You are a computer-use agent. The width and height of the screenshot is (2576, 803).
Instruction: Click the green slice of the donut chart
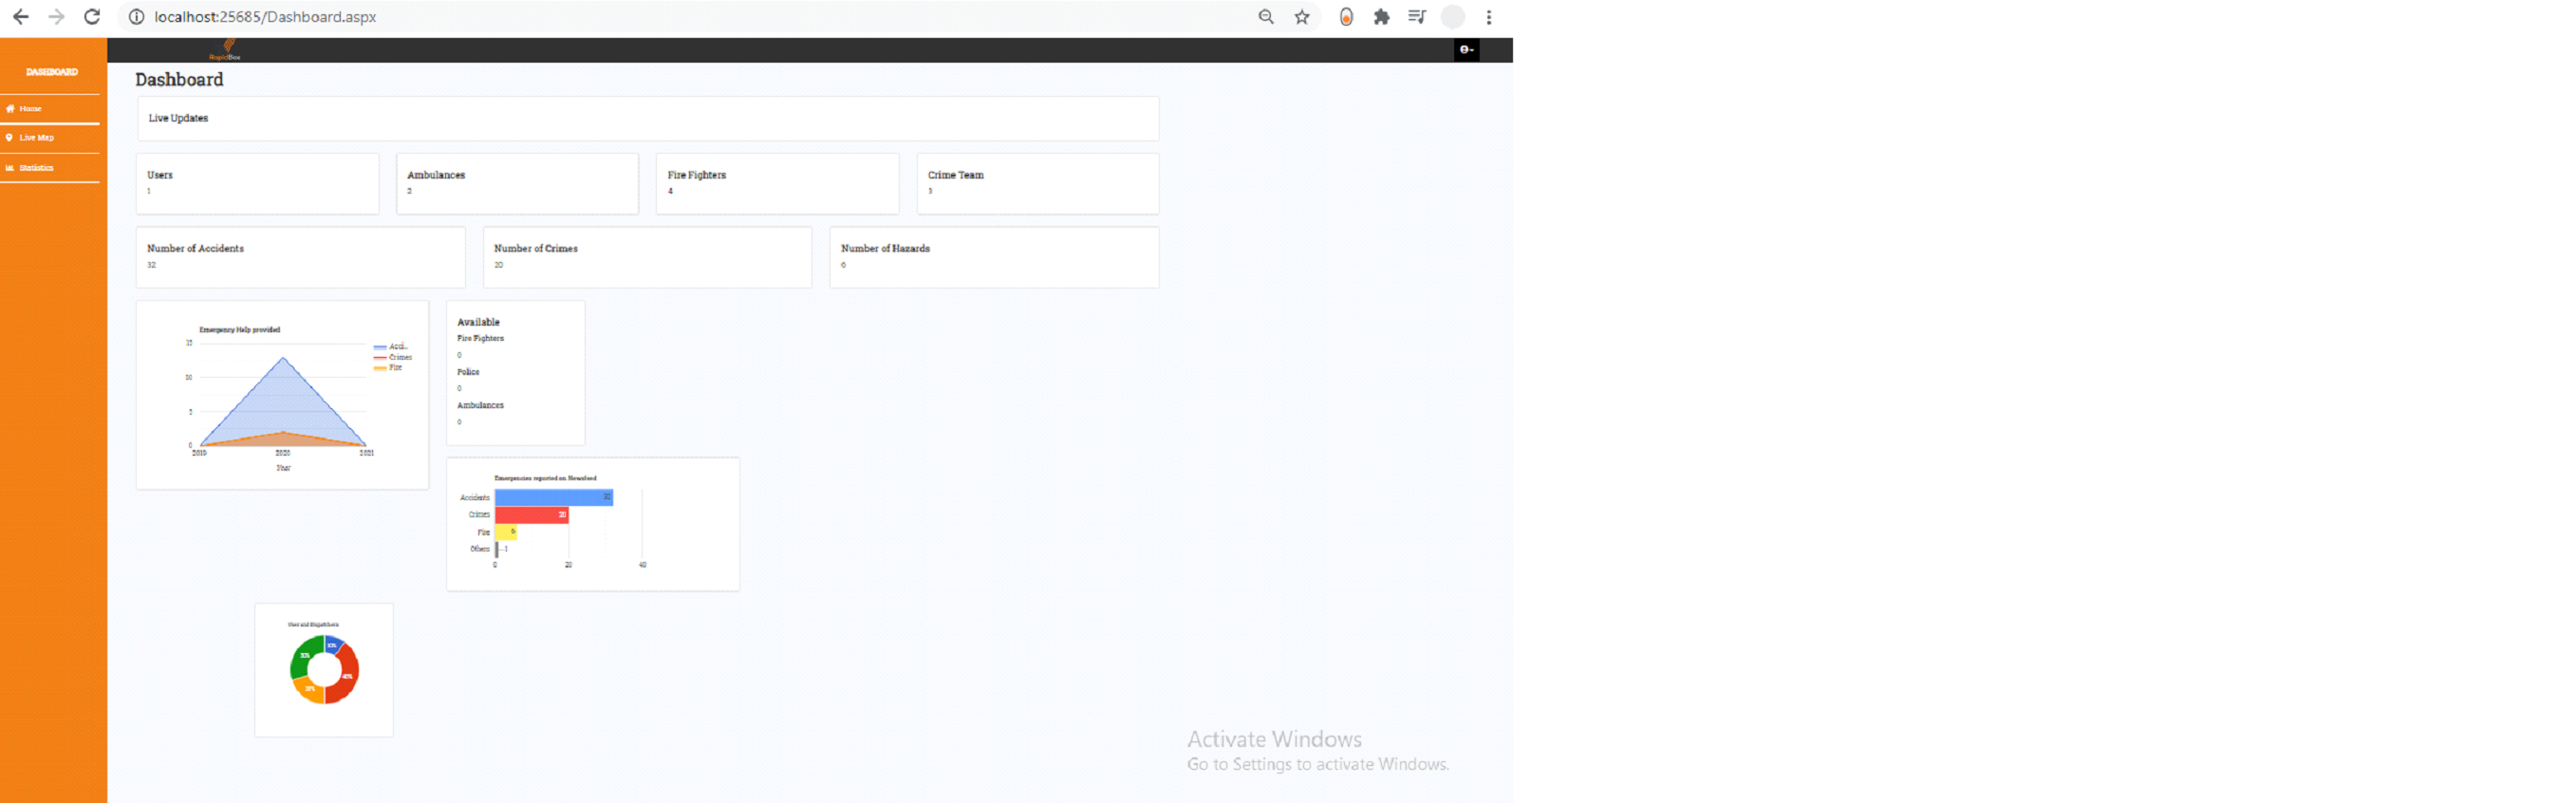pos(303,655)
